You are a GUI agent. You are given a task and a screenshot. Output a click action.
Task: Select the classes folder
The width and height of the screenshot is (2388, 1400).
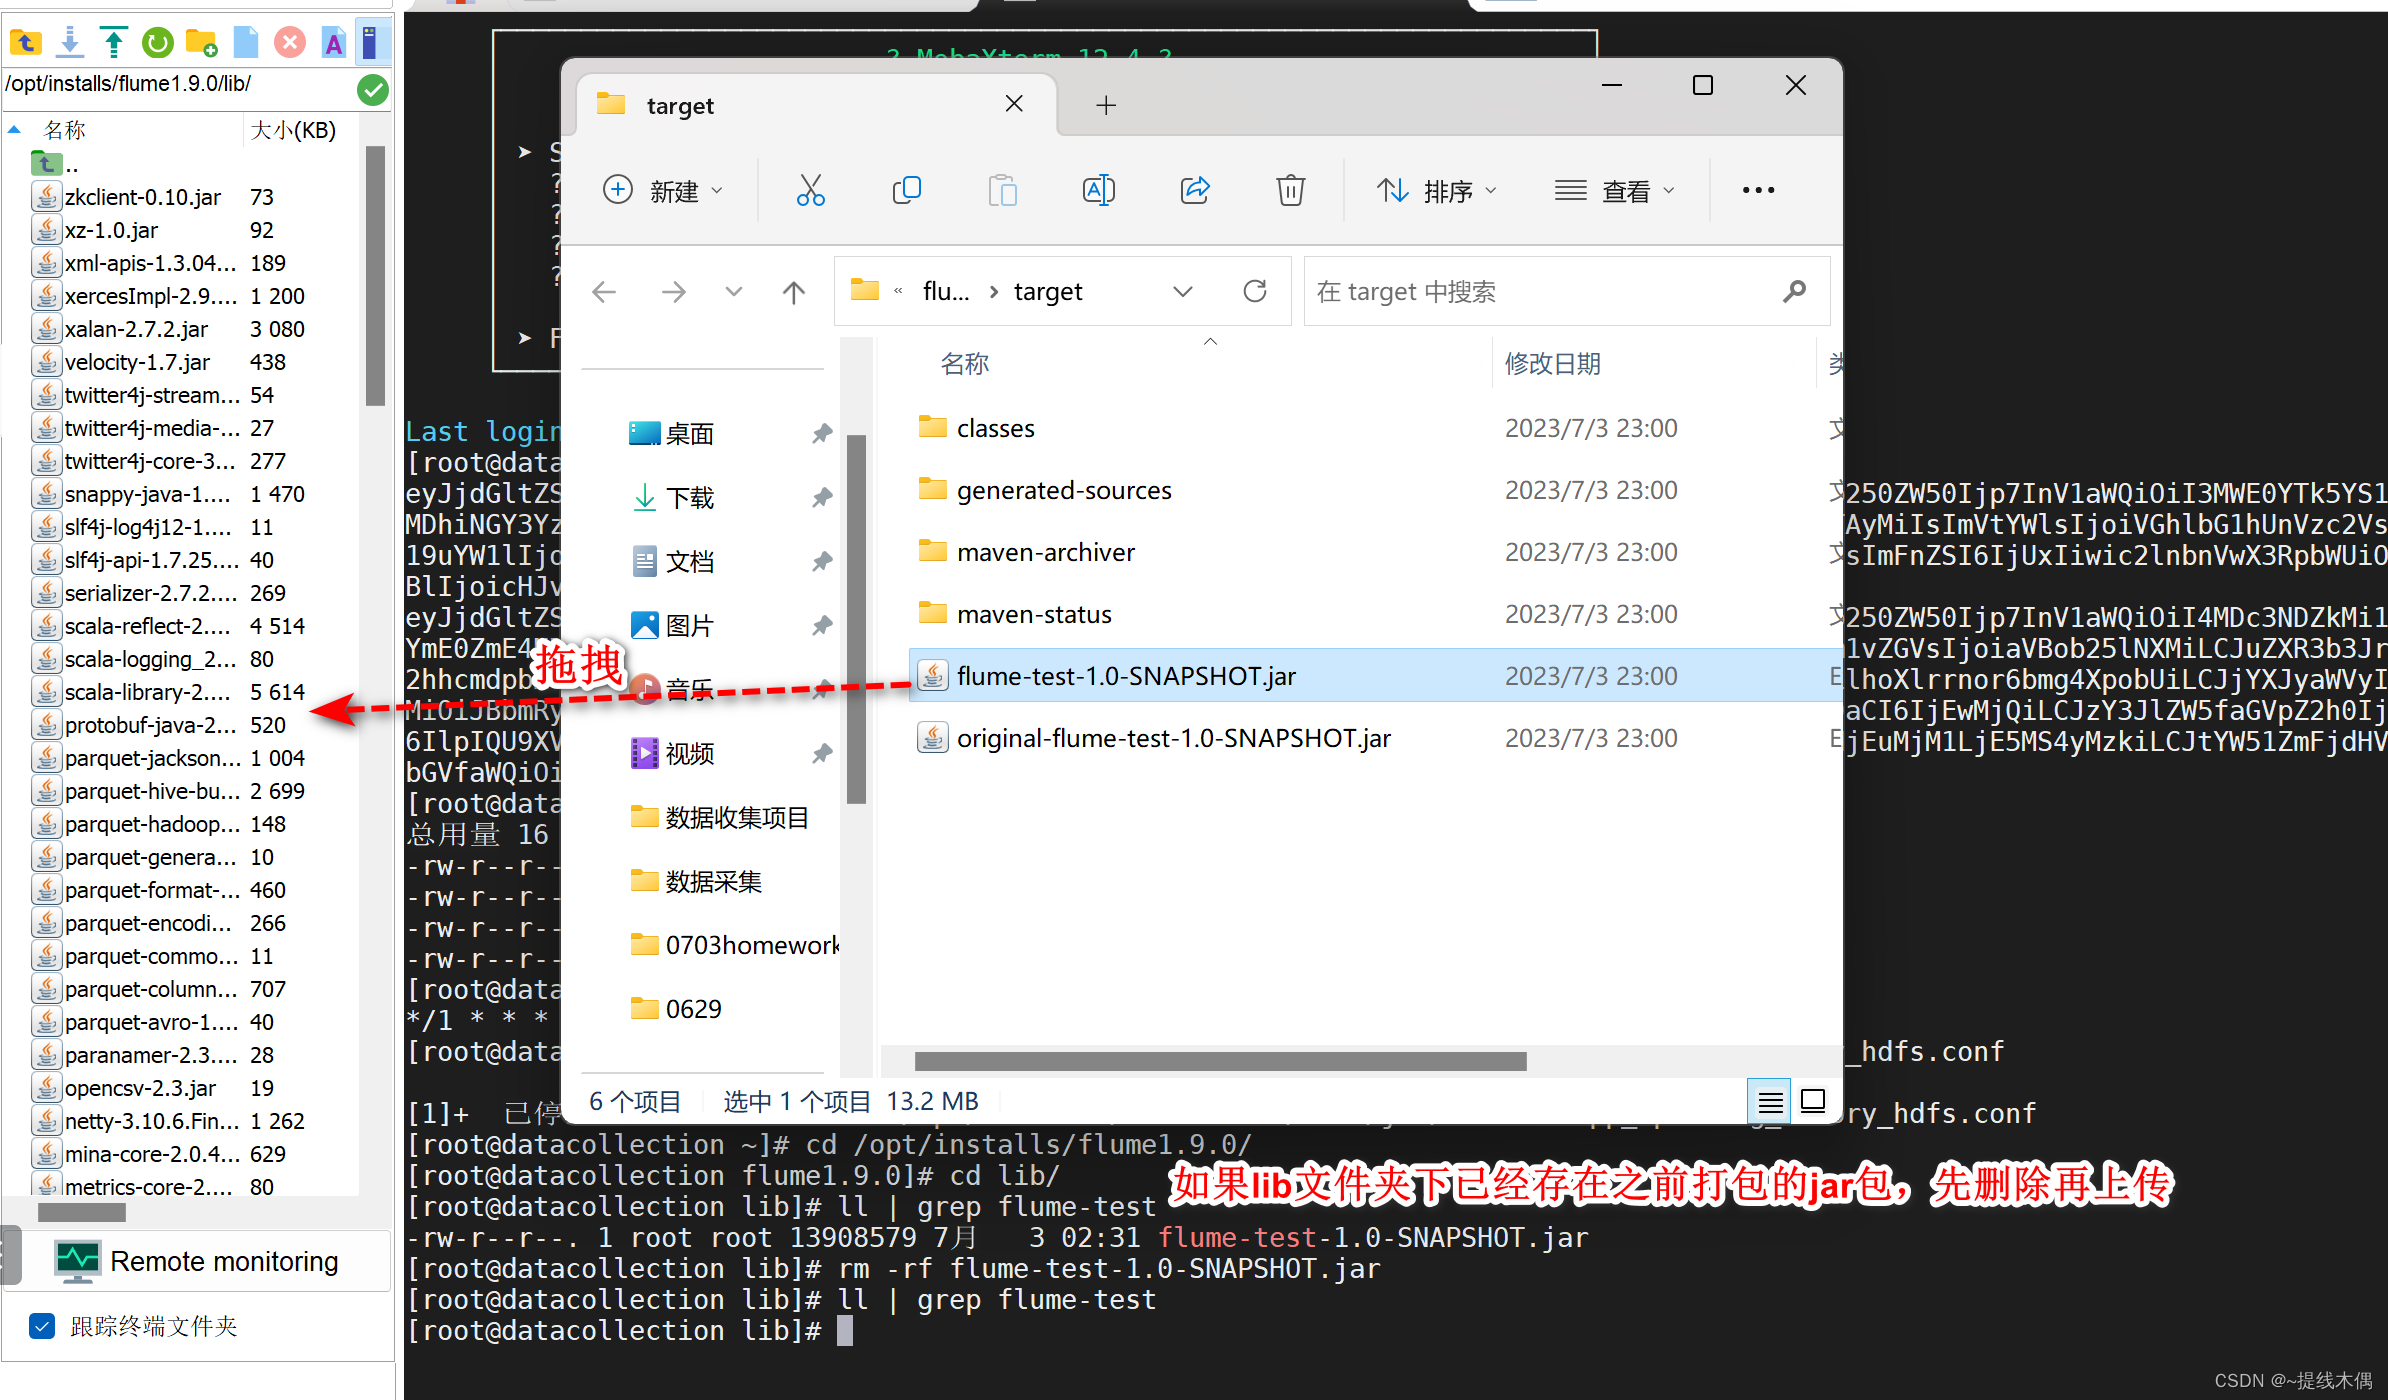[x=1376, y=428]
